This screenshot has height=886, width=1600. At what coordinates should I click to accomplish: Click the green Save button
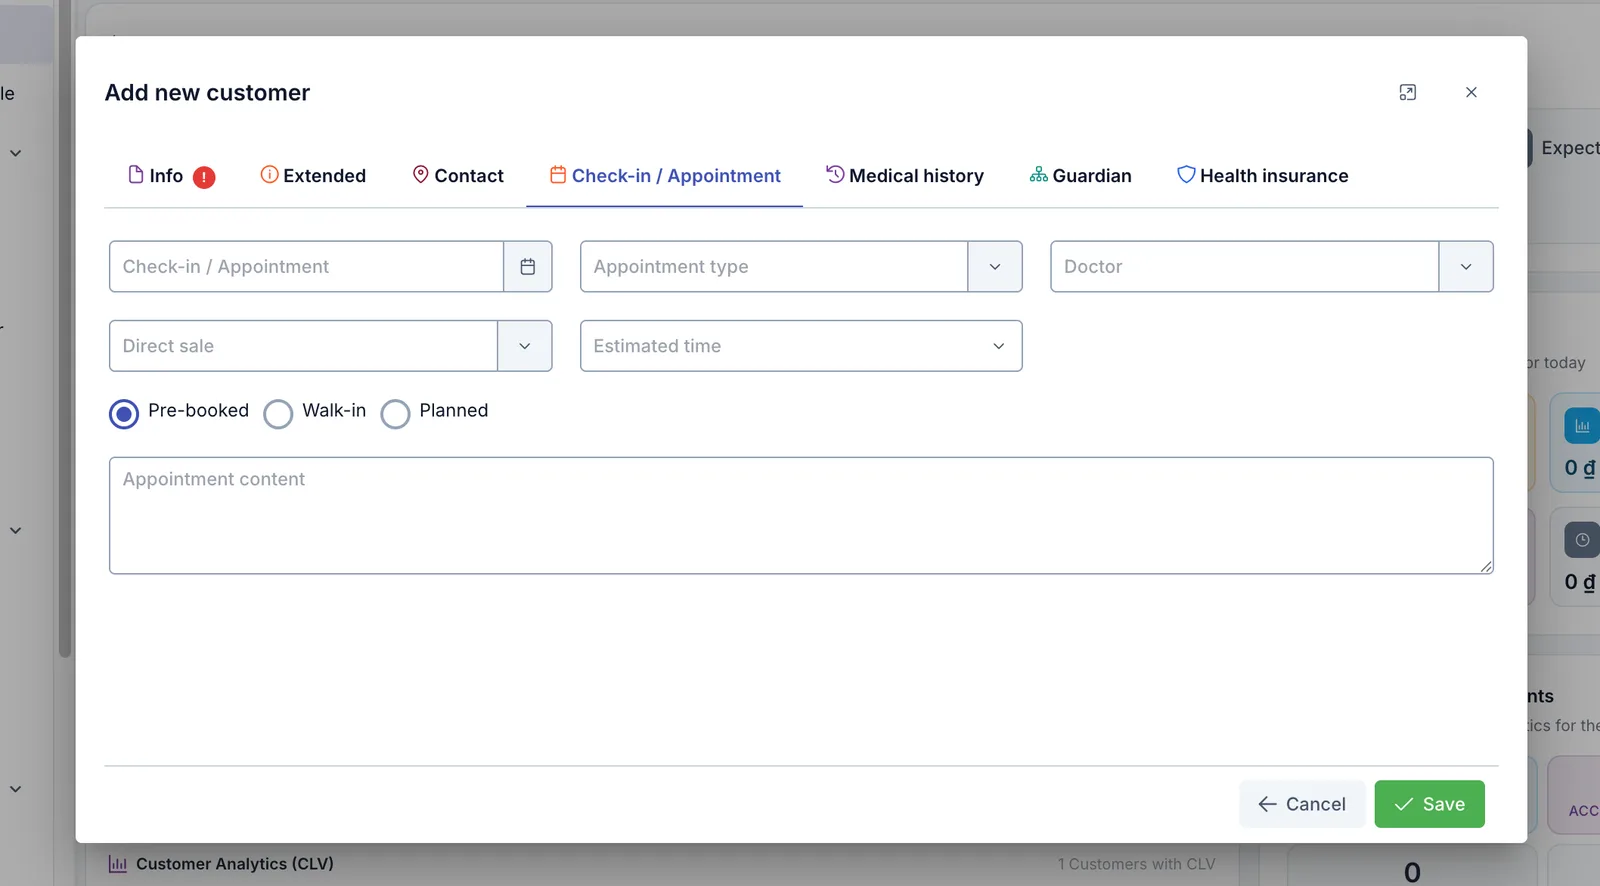pyautogui.click(x=1429, y=804)
